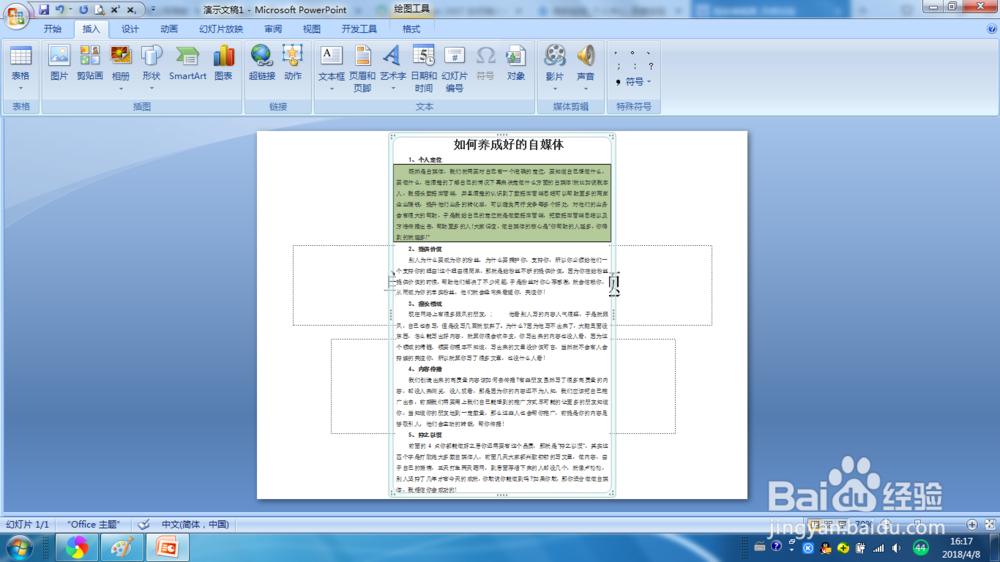Click the 文本框 text box icon
Viewport: 1000px width, 562px height.
331,56
